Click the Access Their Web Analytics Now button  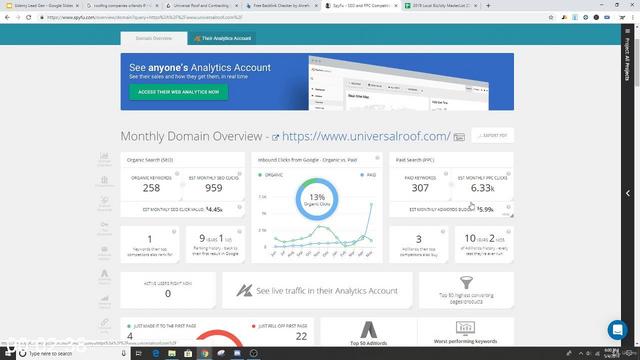click(178, 92)
